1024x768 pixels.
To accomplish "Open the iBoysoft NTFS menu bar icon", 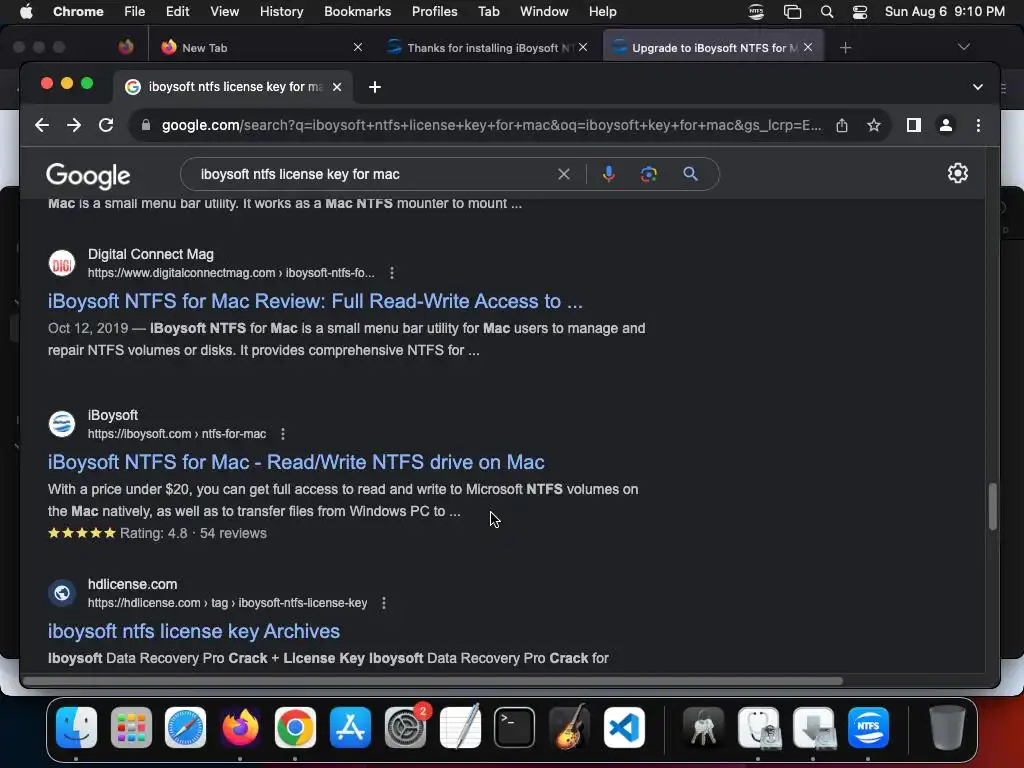I will pyautogui.click(x=756, y=12).
